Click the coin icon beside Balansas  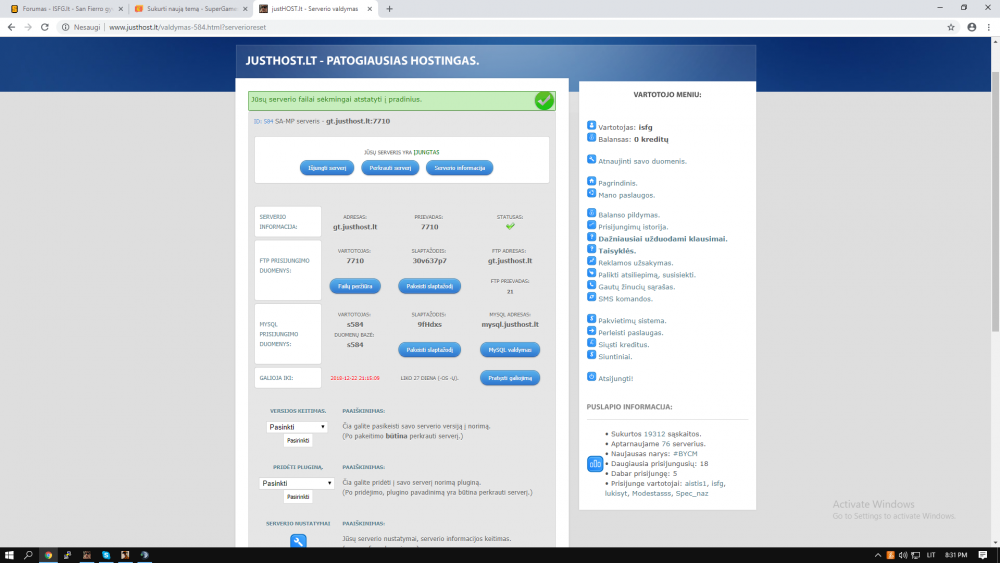tap(591, 138)
